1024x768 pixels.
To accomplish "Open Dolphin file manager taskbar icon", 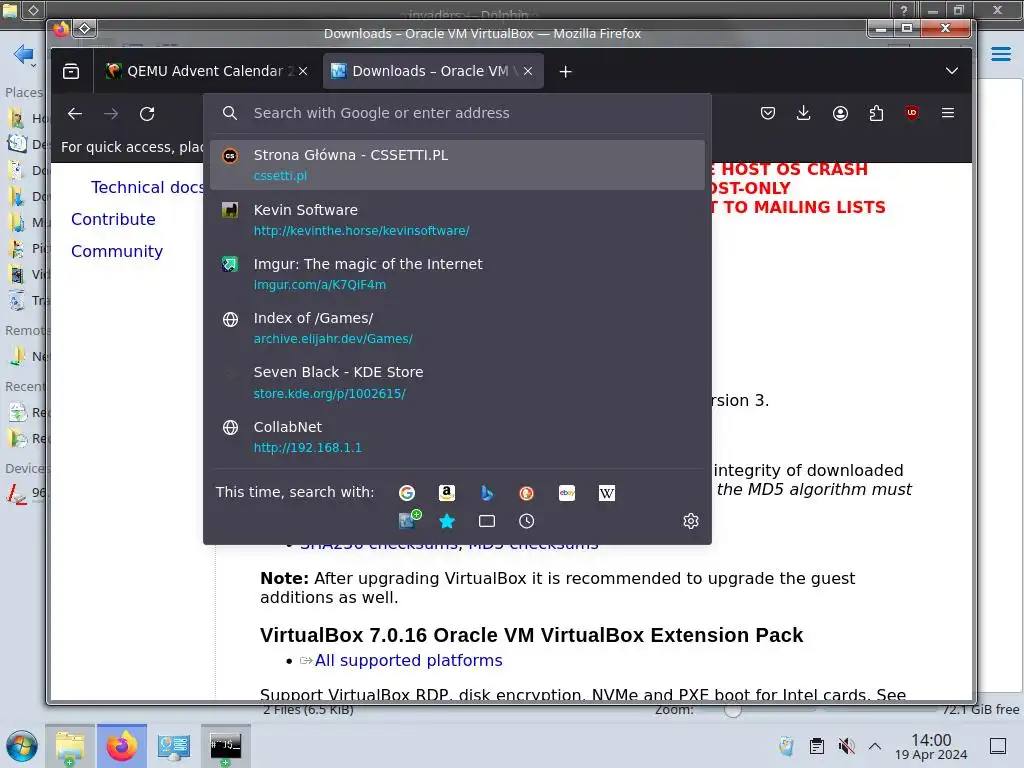I will 70,746.
